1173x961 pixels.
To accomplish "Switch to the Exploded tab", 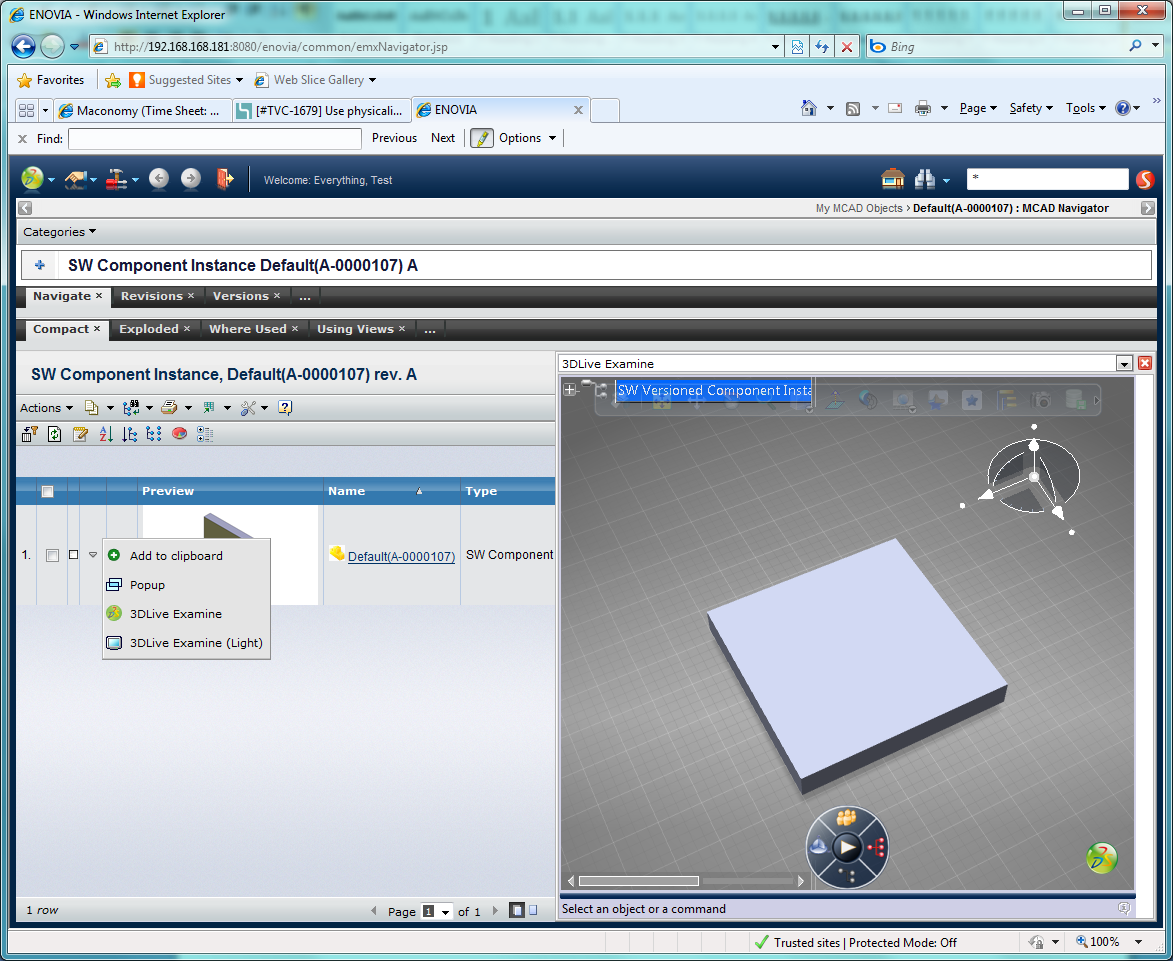I will coord(149,329).
